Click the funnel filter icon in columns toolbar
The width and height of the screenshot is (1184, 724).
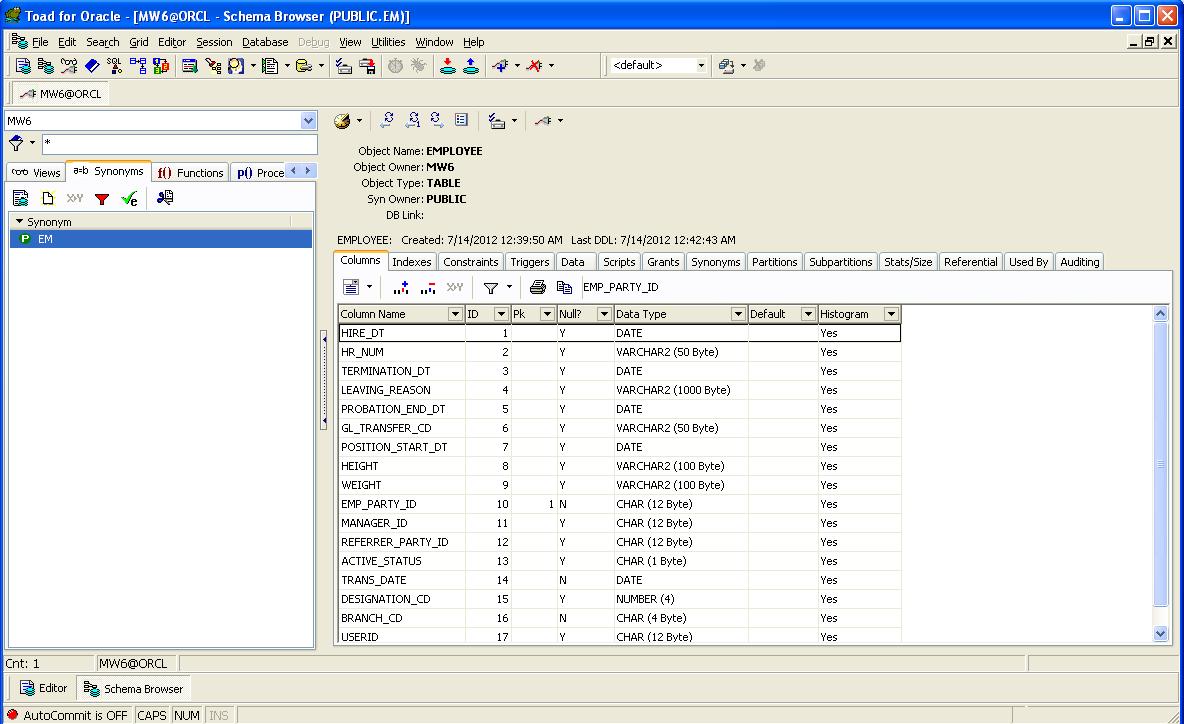[491, 288]
